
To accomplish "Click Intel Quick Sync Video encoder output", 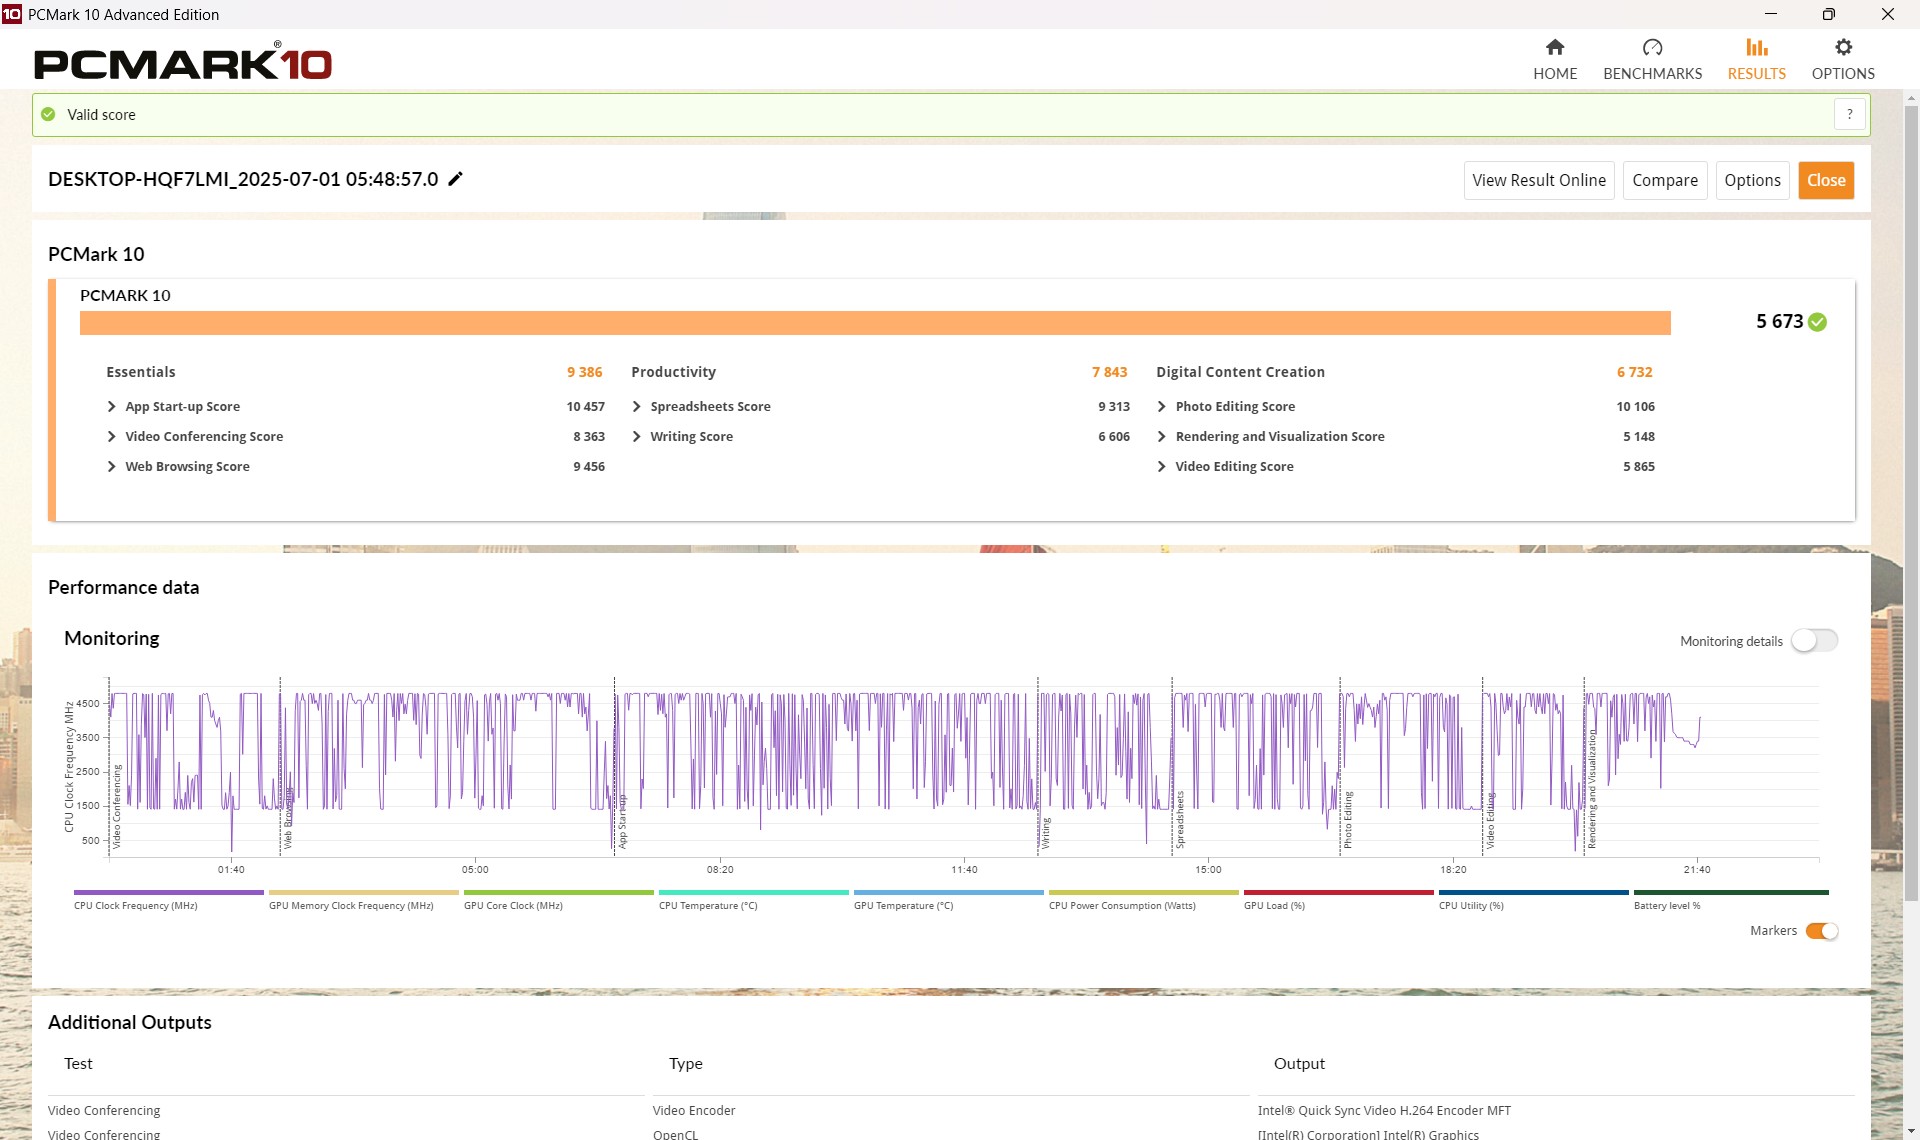I will pos(1384,1111).
